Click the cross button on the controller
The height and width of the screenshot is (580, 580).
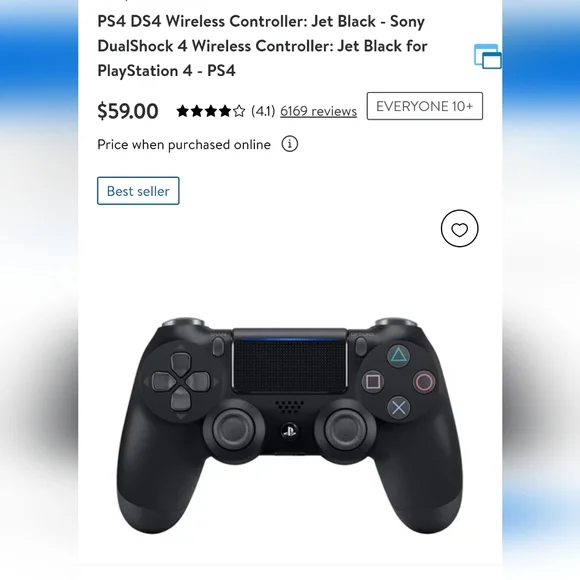tap(398, 408)
